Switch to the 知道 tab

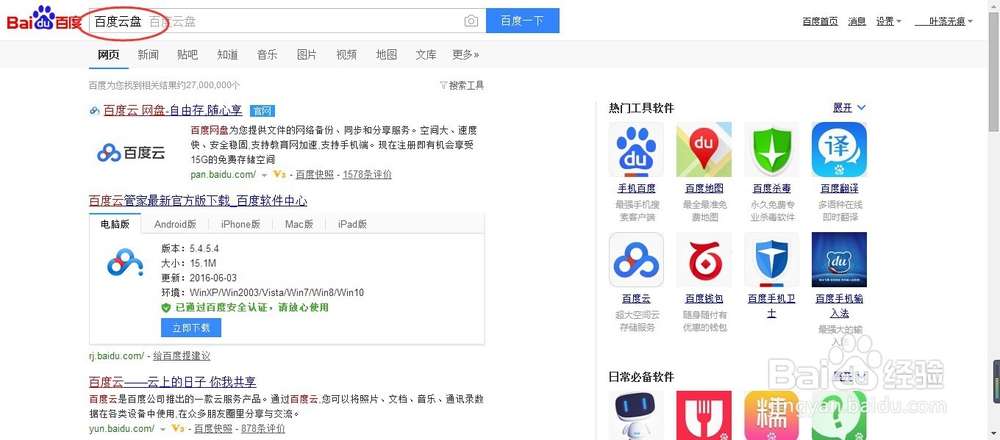click(x=228, y=55)
